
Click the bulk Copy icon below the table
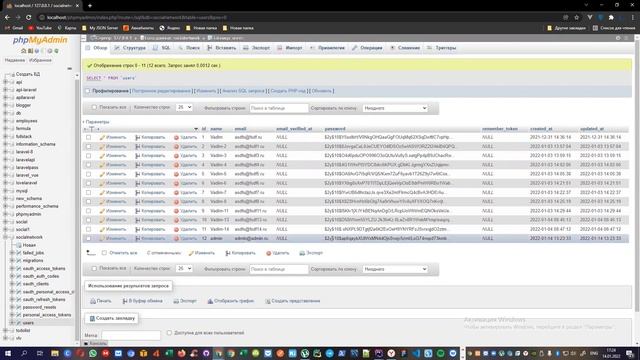click(x=228, y=253)
